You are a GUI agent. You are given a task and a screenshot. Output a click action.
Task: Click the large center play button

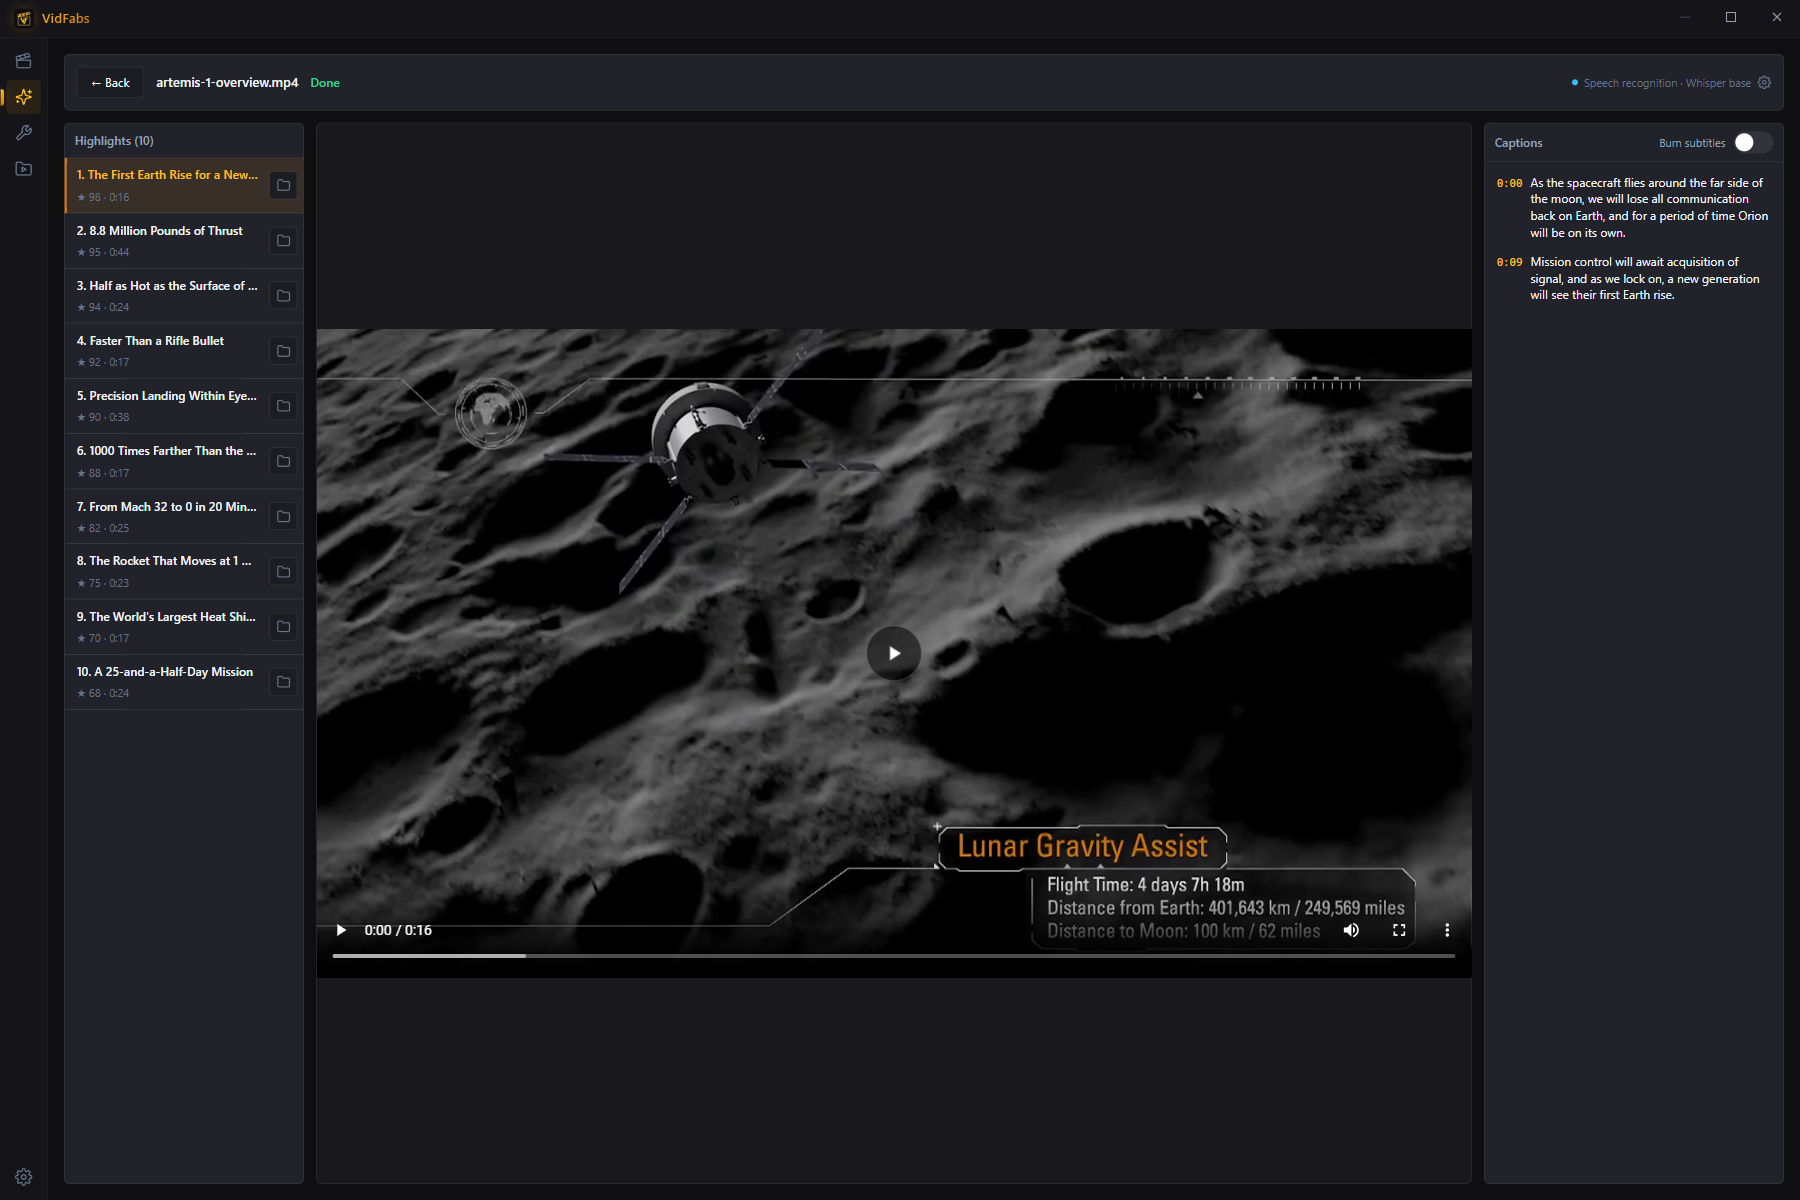[894, 653]
